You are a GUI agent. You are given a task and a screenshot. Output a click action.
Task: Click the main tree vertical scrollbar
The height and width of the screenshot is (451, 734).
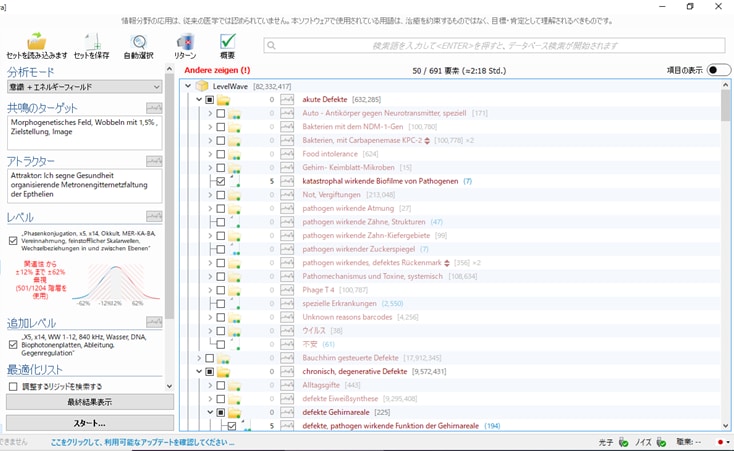726,256
